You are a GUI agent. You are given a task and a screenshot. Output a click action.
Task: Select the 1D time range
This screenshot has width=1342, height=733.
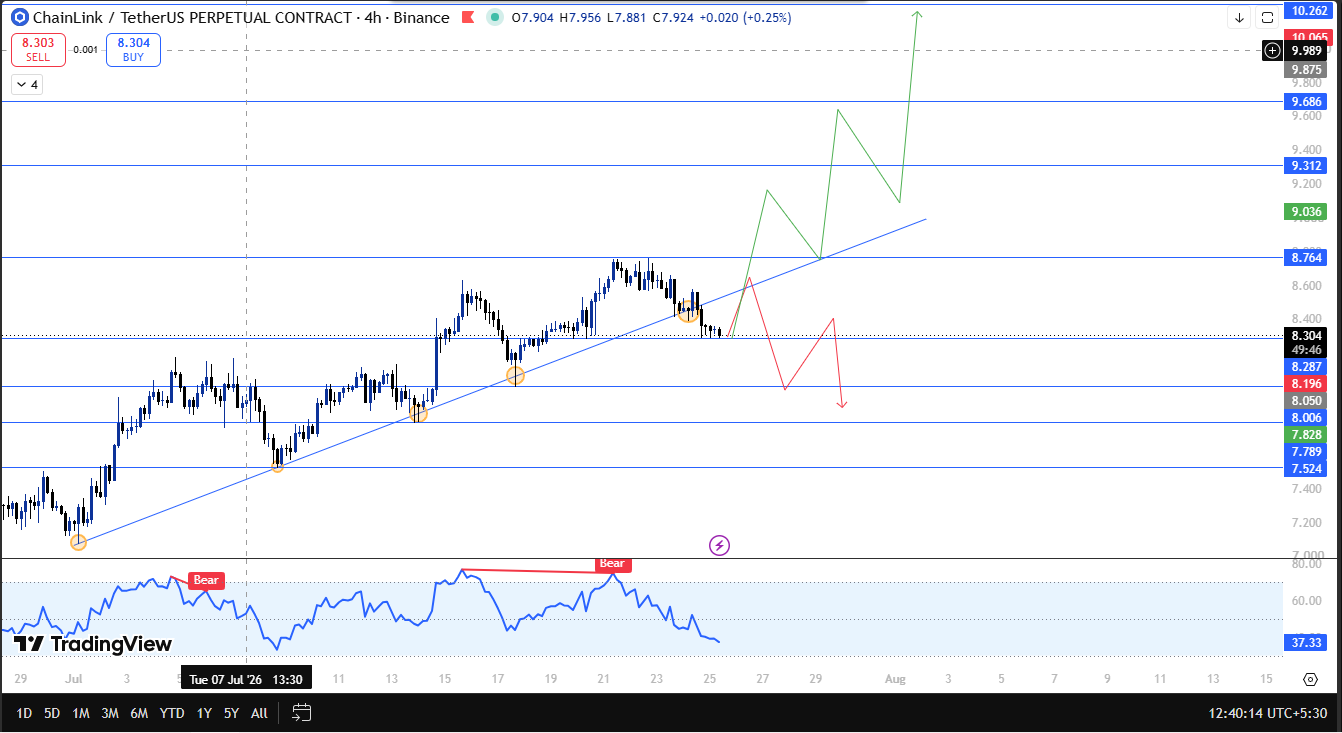[x=24, y=713]
